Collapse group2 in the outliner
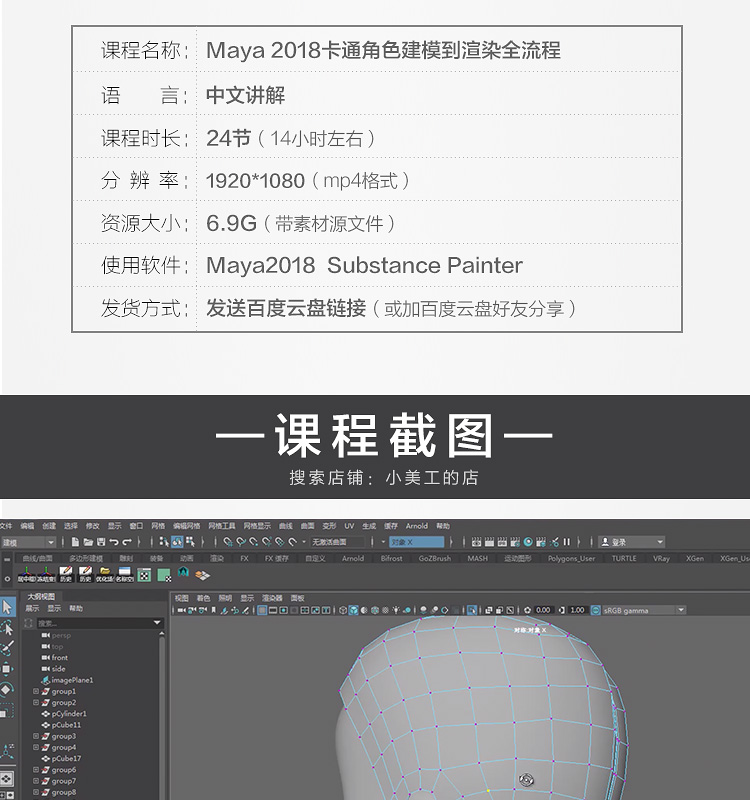 [x=36, y=703]
